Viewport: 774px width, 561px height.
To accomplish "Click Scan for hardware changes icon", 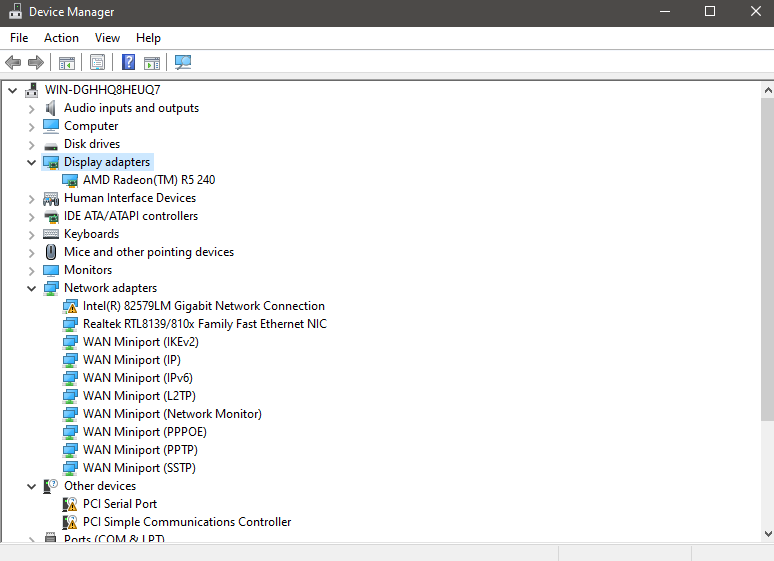I will pos(183,62).
